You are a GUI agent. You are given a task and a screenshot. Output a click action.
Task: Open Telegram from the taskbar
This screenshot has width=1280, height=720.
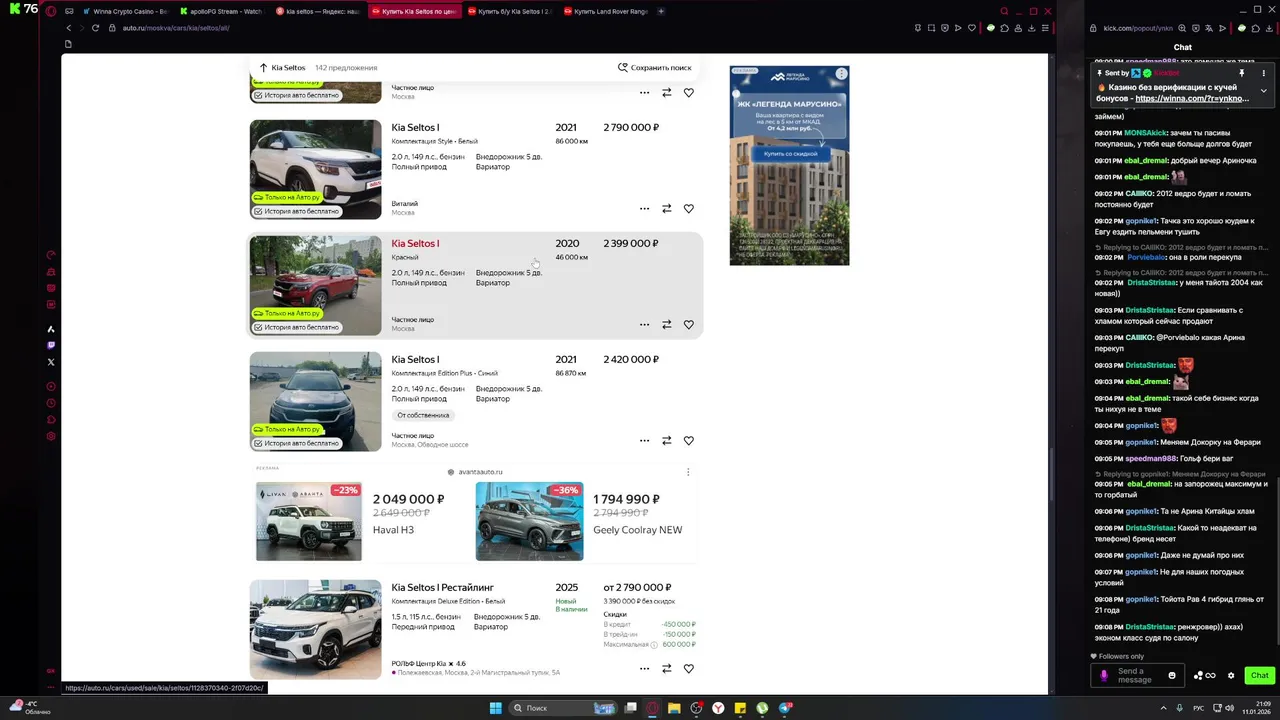coord(785,708)
